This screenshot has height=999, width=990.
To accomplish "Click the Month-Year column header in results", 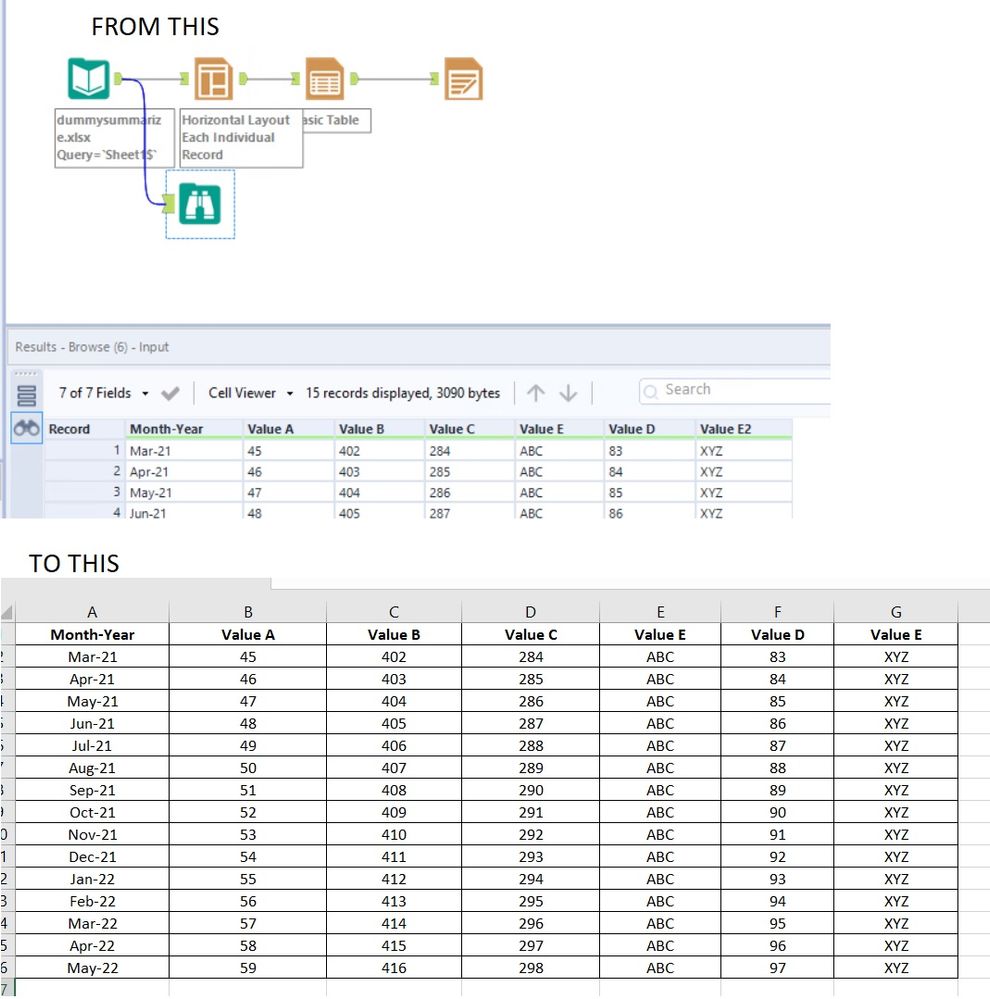I will click(166, 429).
